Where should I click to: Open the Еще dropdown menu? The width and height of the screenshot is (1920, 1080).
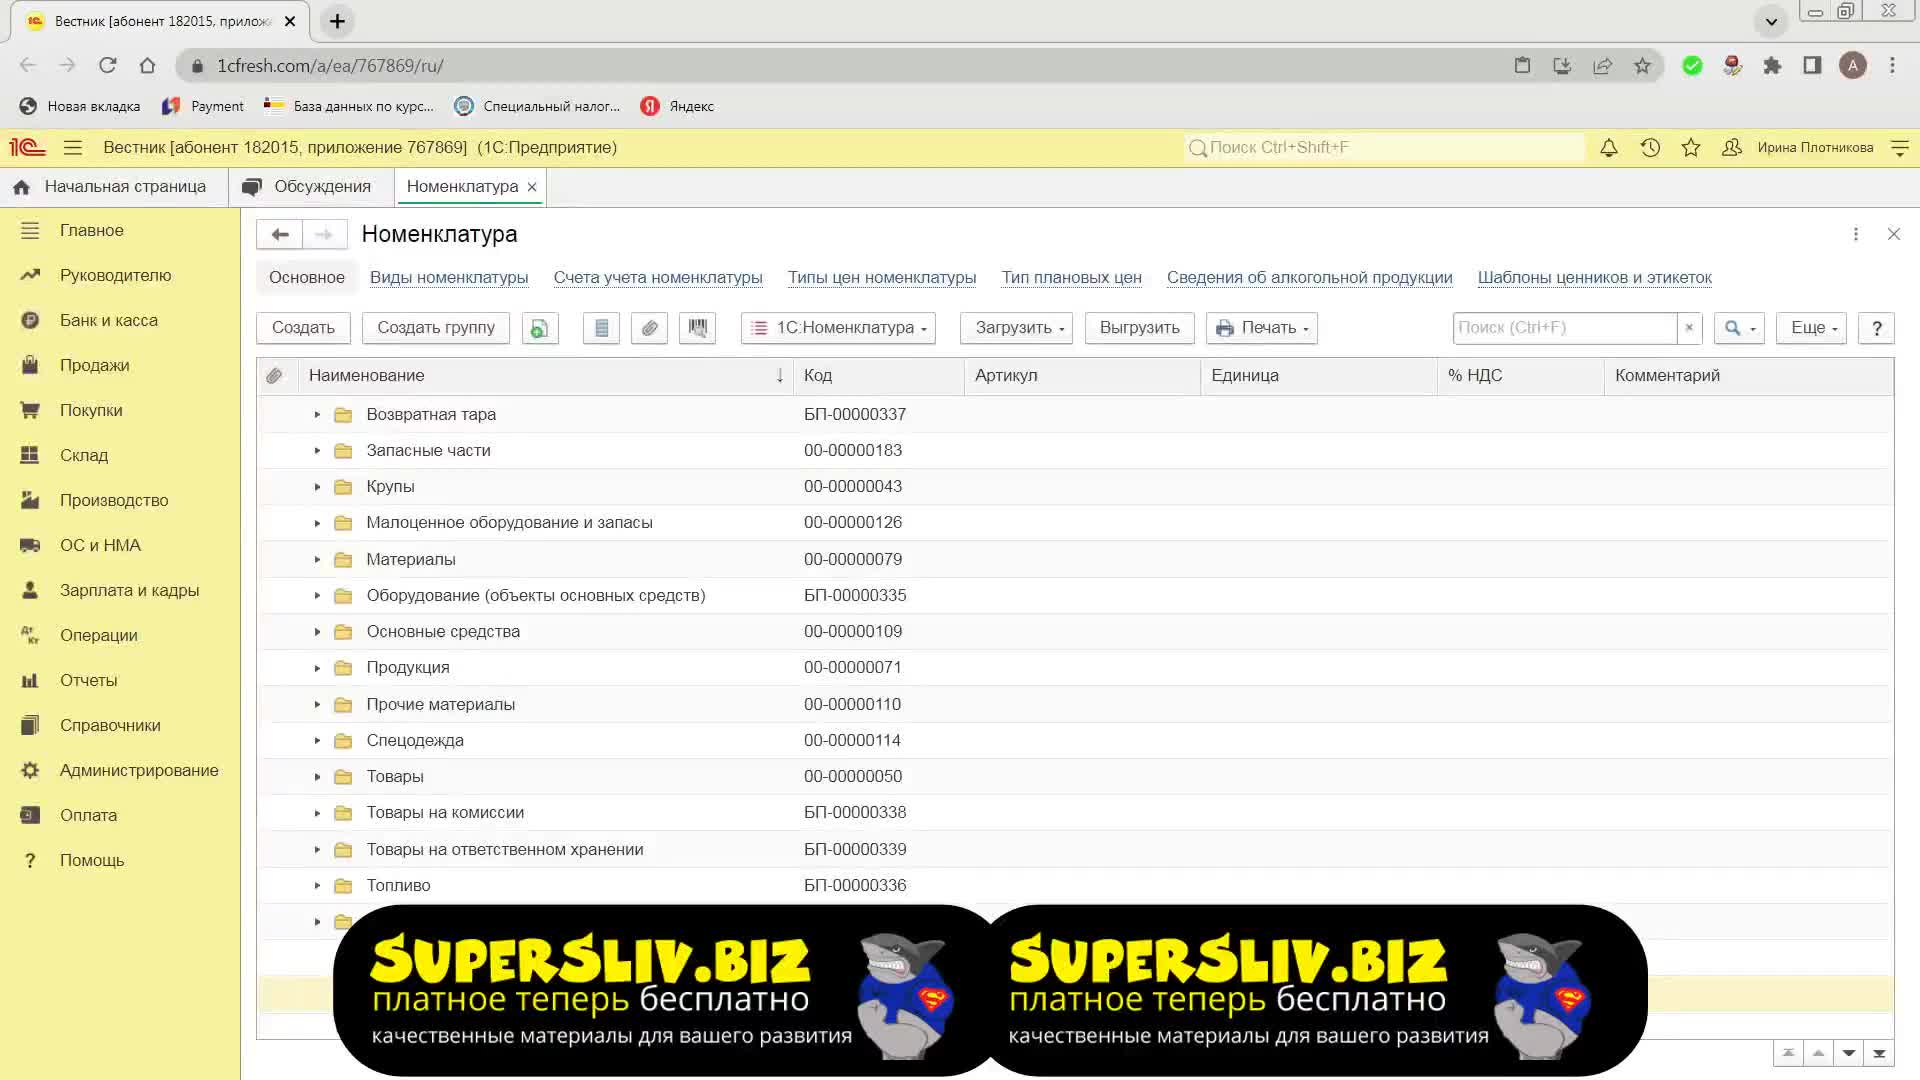pos(1813,328)
